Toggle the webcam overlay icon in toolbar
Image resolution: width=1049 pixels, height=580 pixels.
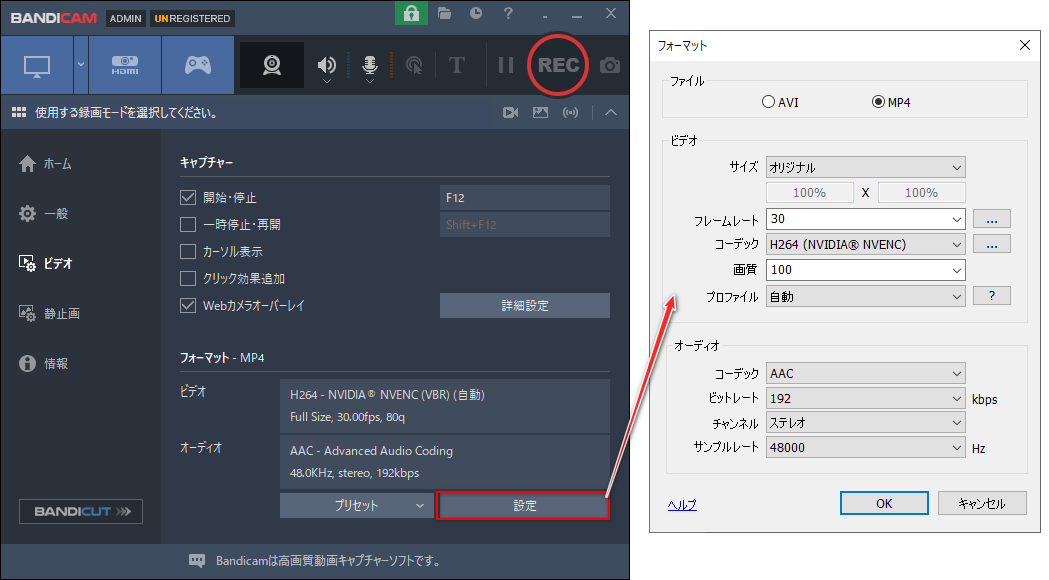(272, 65)
